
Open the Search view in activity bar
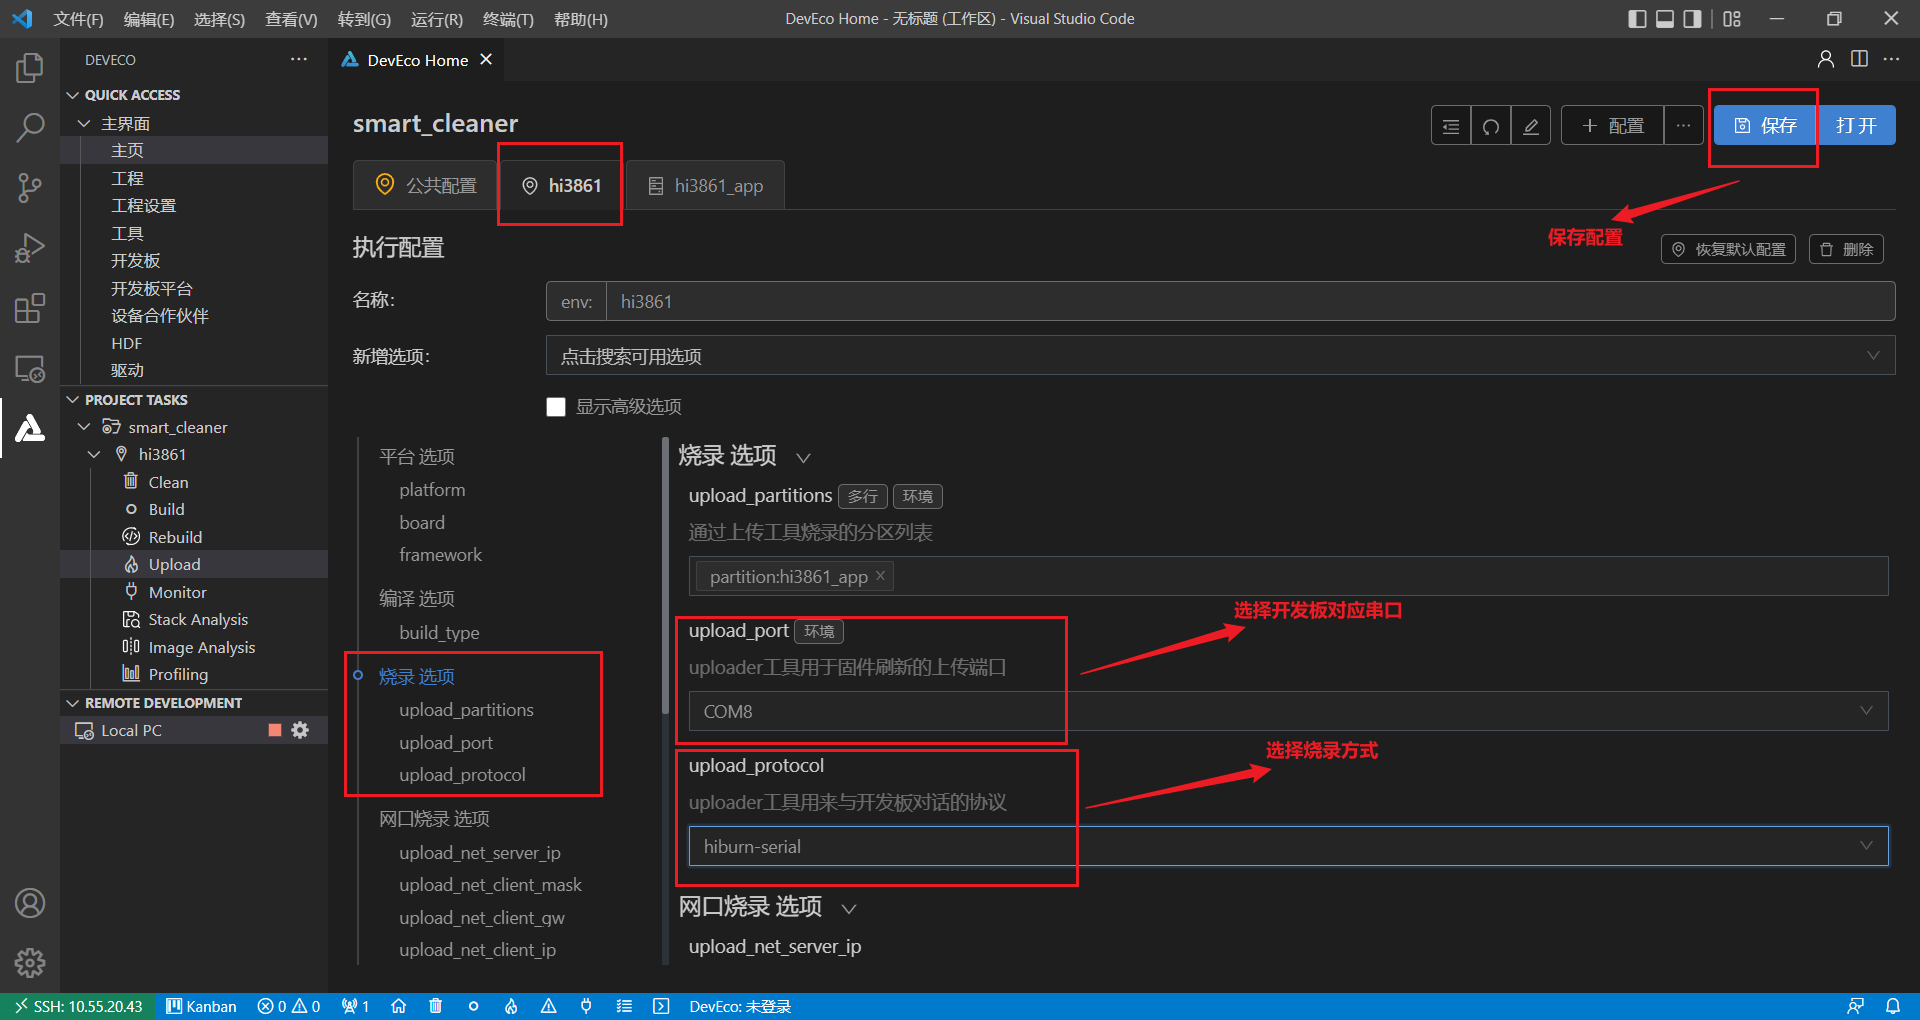click(30, 127)
